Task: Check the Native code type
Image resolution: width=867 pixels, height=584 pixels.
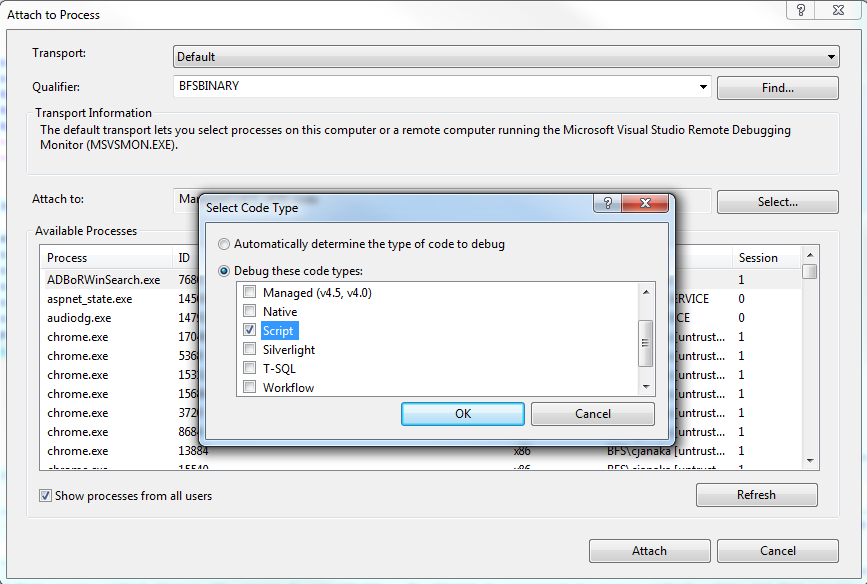Action: (248, 311)
